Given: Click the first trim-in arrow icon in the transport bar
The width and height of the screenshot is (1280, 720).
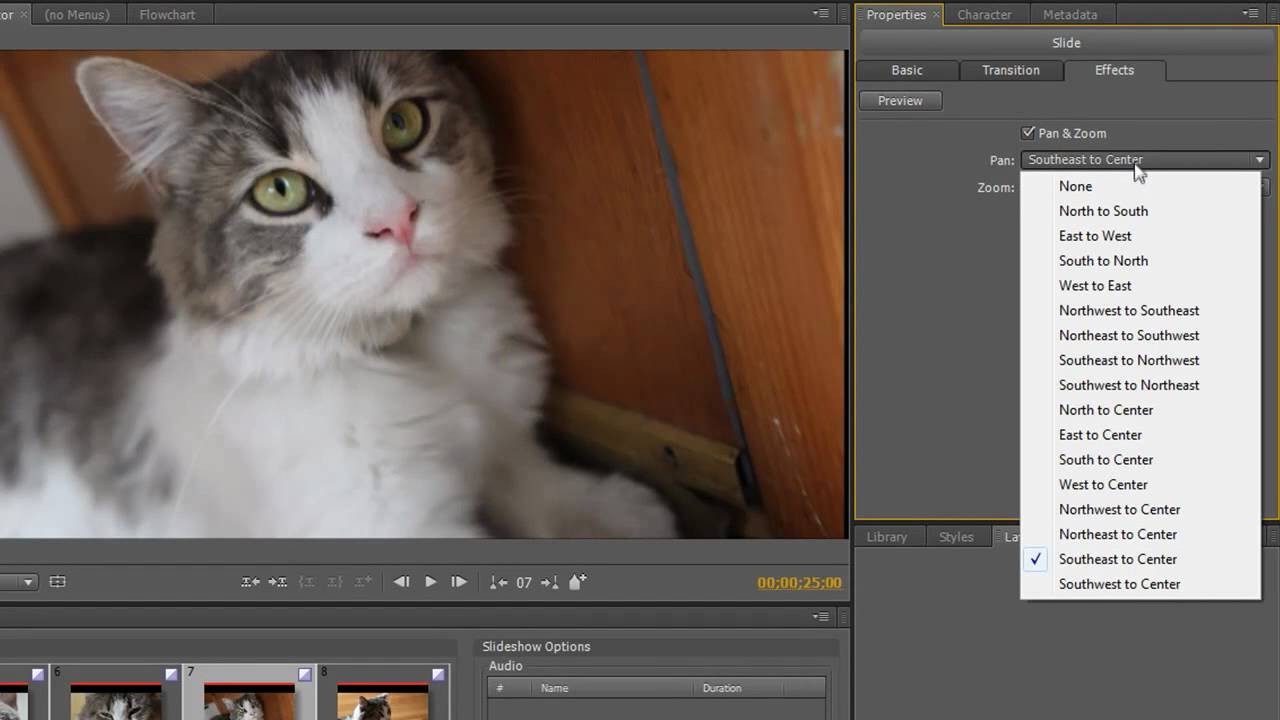Looking at the screenshot, I should point(250,582).
